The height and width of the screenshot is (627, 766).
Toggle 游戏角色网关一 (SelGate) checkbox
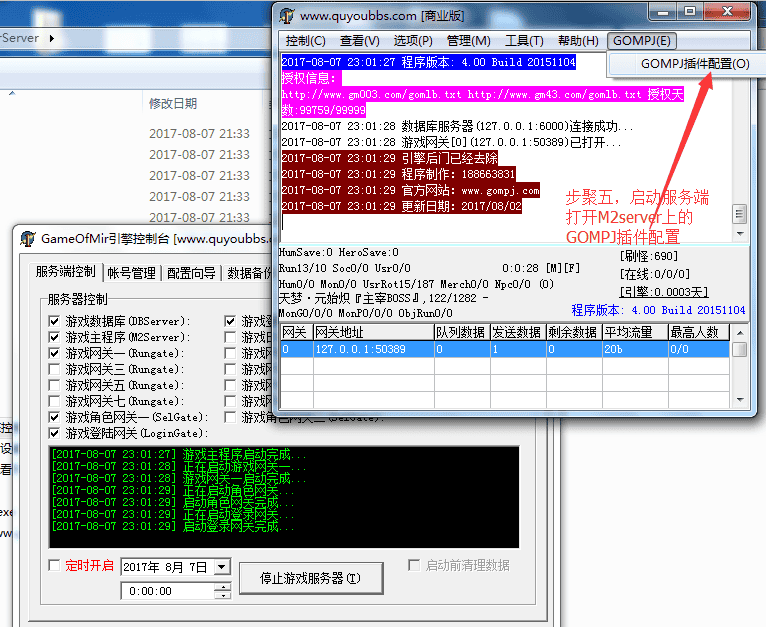pyautogui.click(x=54, y=417)
